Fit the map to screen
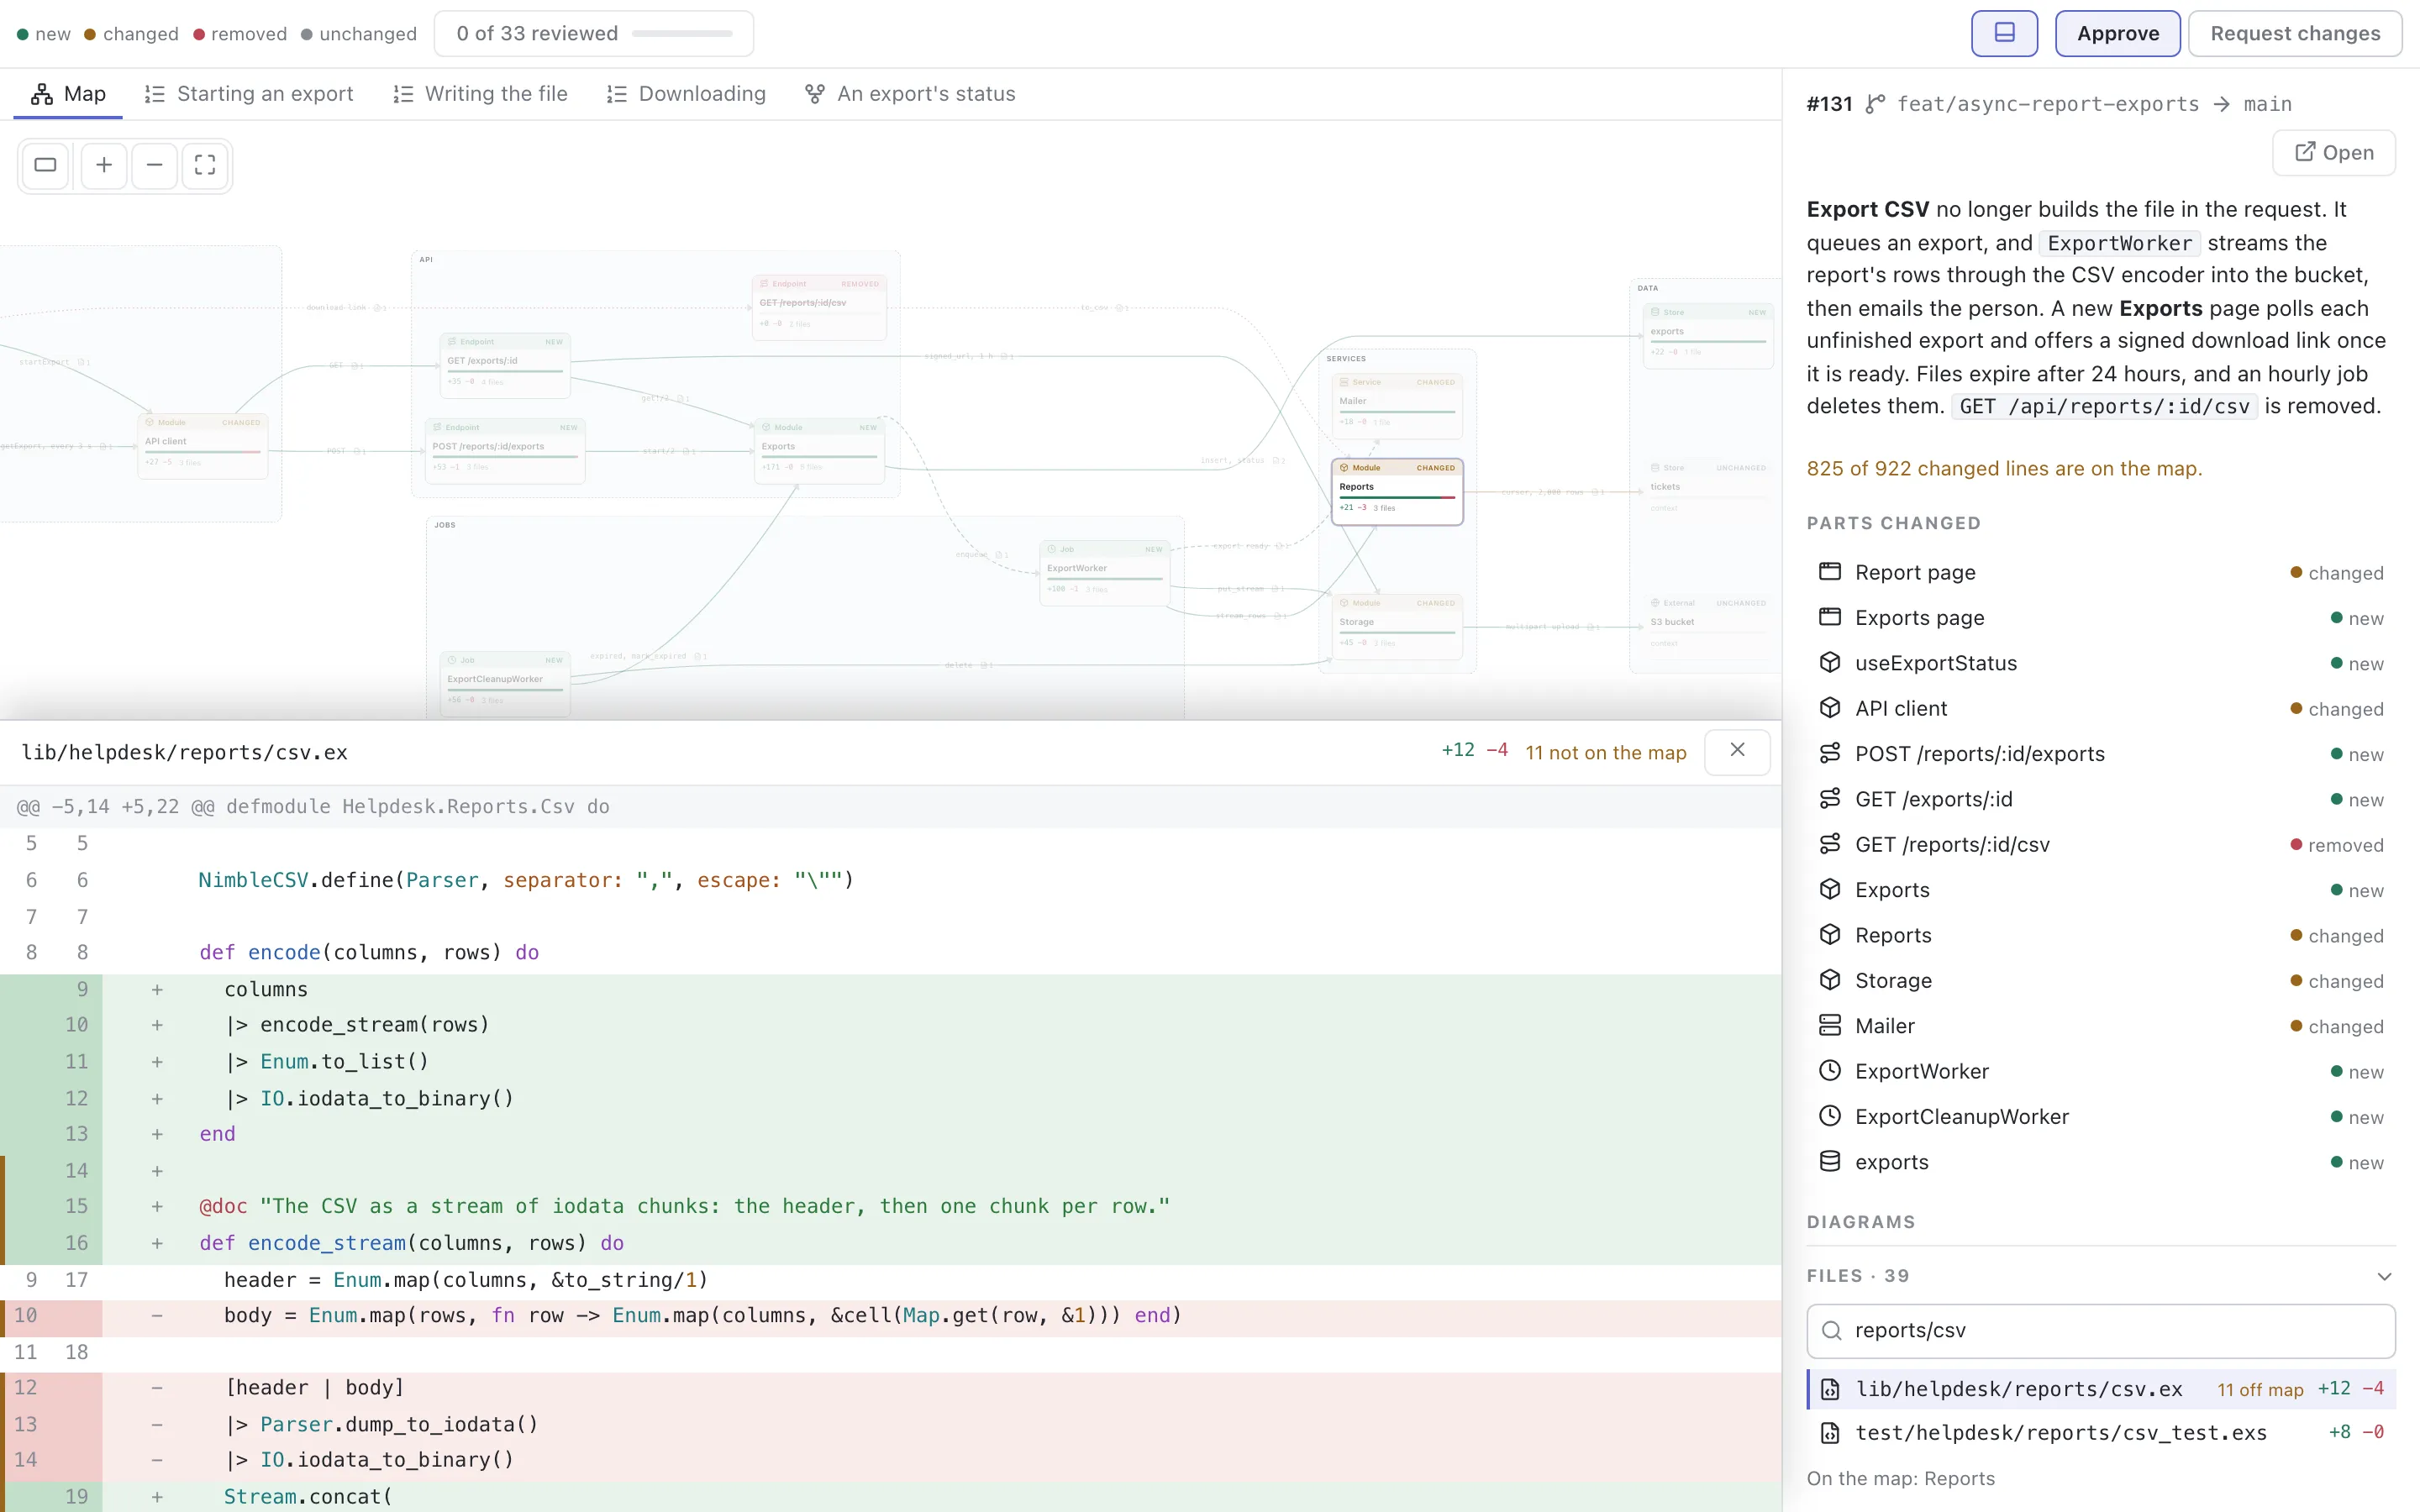Viewport: 2420px width, 1512px height. (205, 165)
